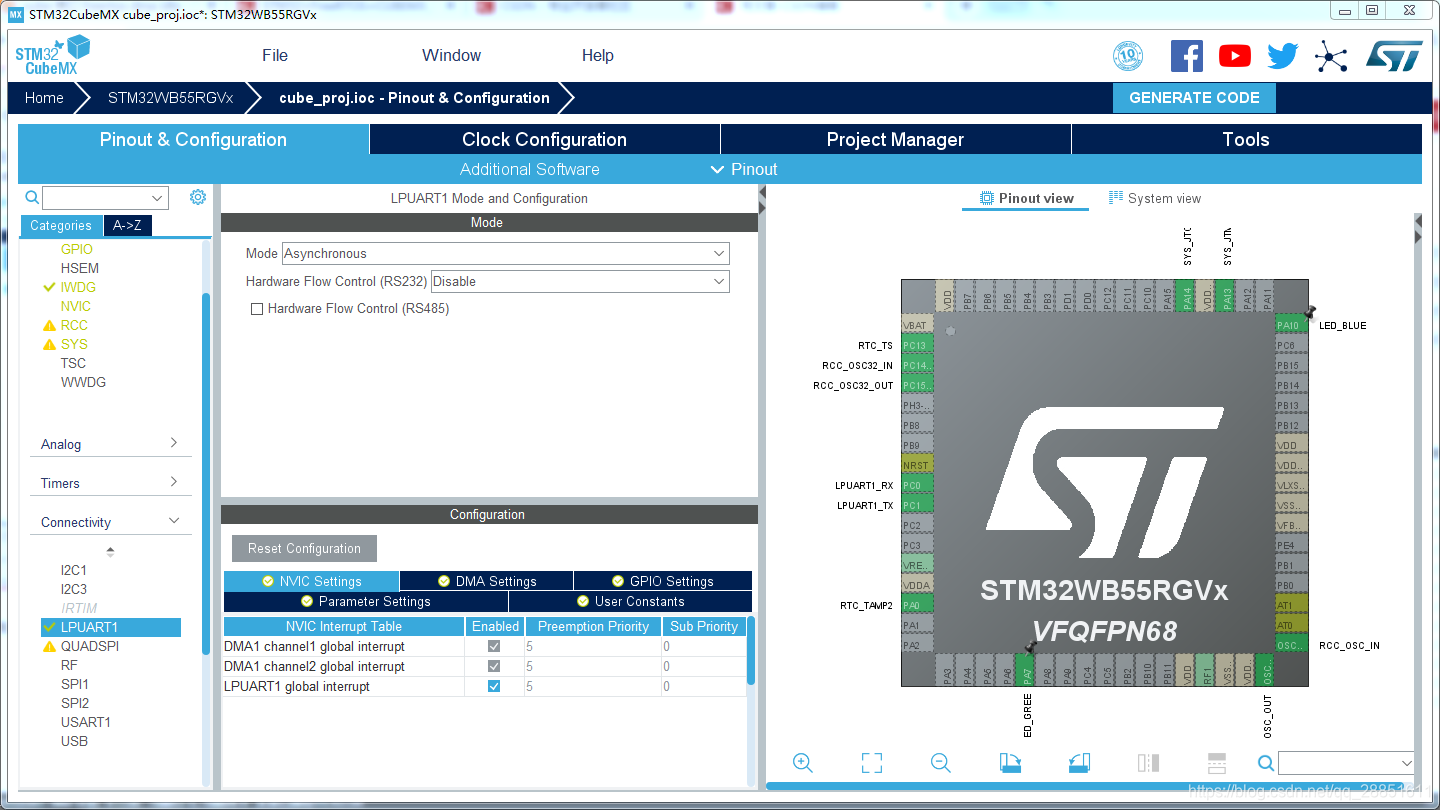
Task: Select IWDG in categories list
Action: click(x=78, y=287)
